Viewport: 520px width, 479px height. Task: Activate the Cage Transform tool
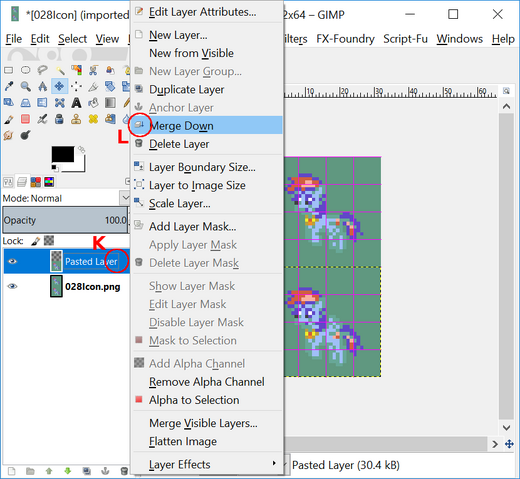pyautogui.click(x=60, y=103)
